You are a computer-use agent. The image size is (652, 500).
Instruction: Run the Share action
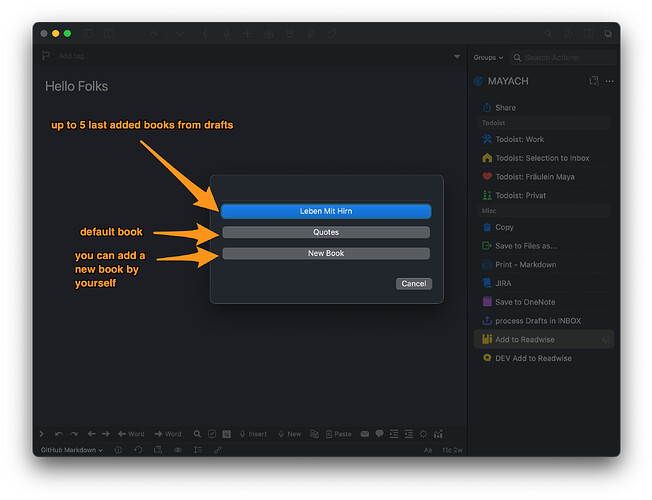(x=543, y=108)
